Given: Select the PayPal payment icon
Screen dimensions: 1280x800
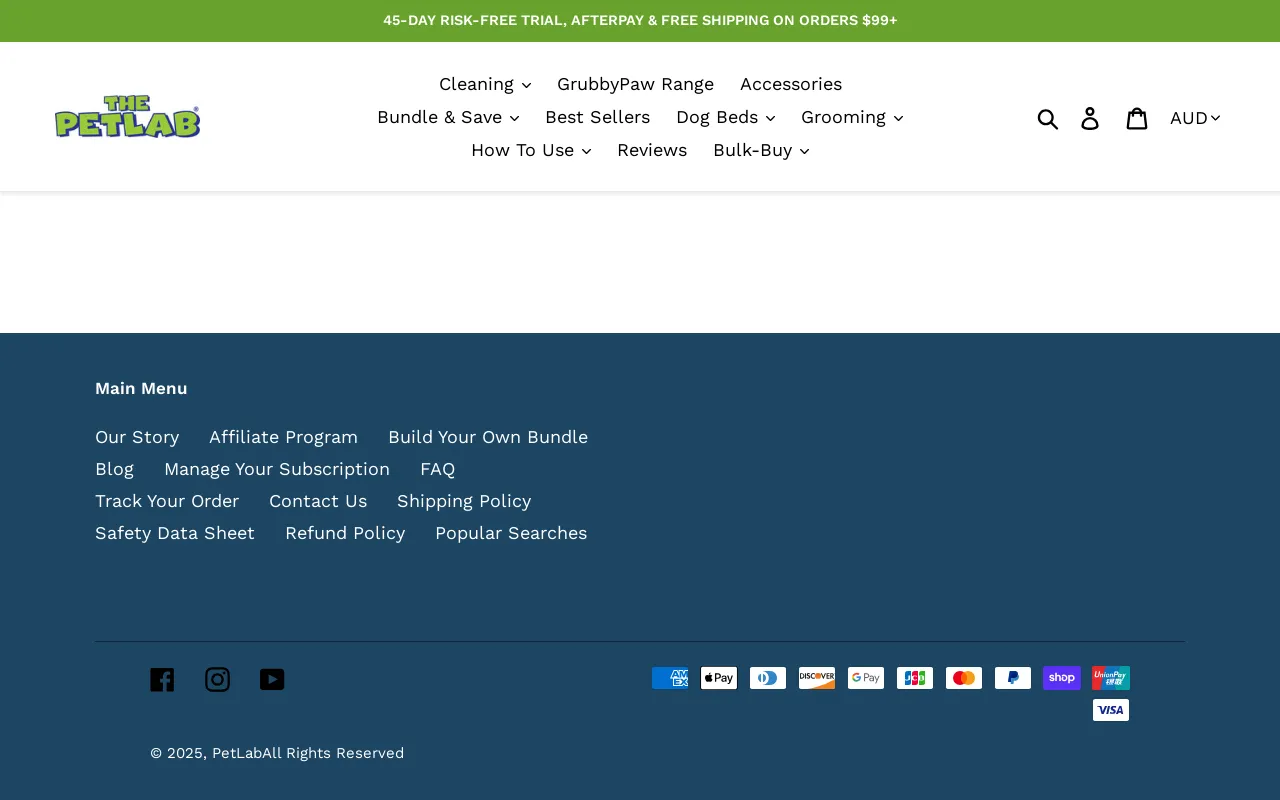Looking at the screenshot, I should pyautogui.click(x=1012, y=677).
